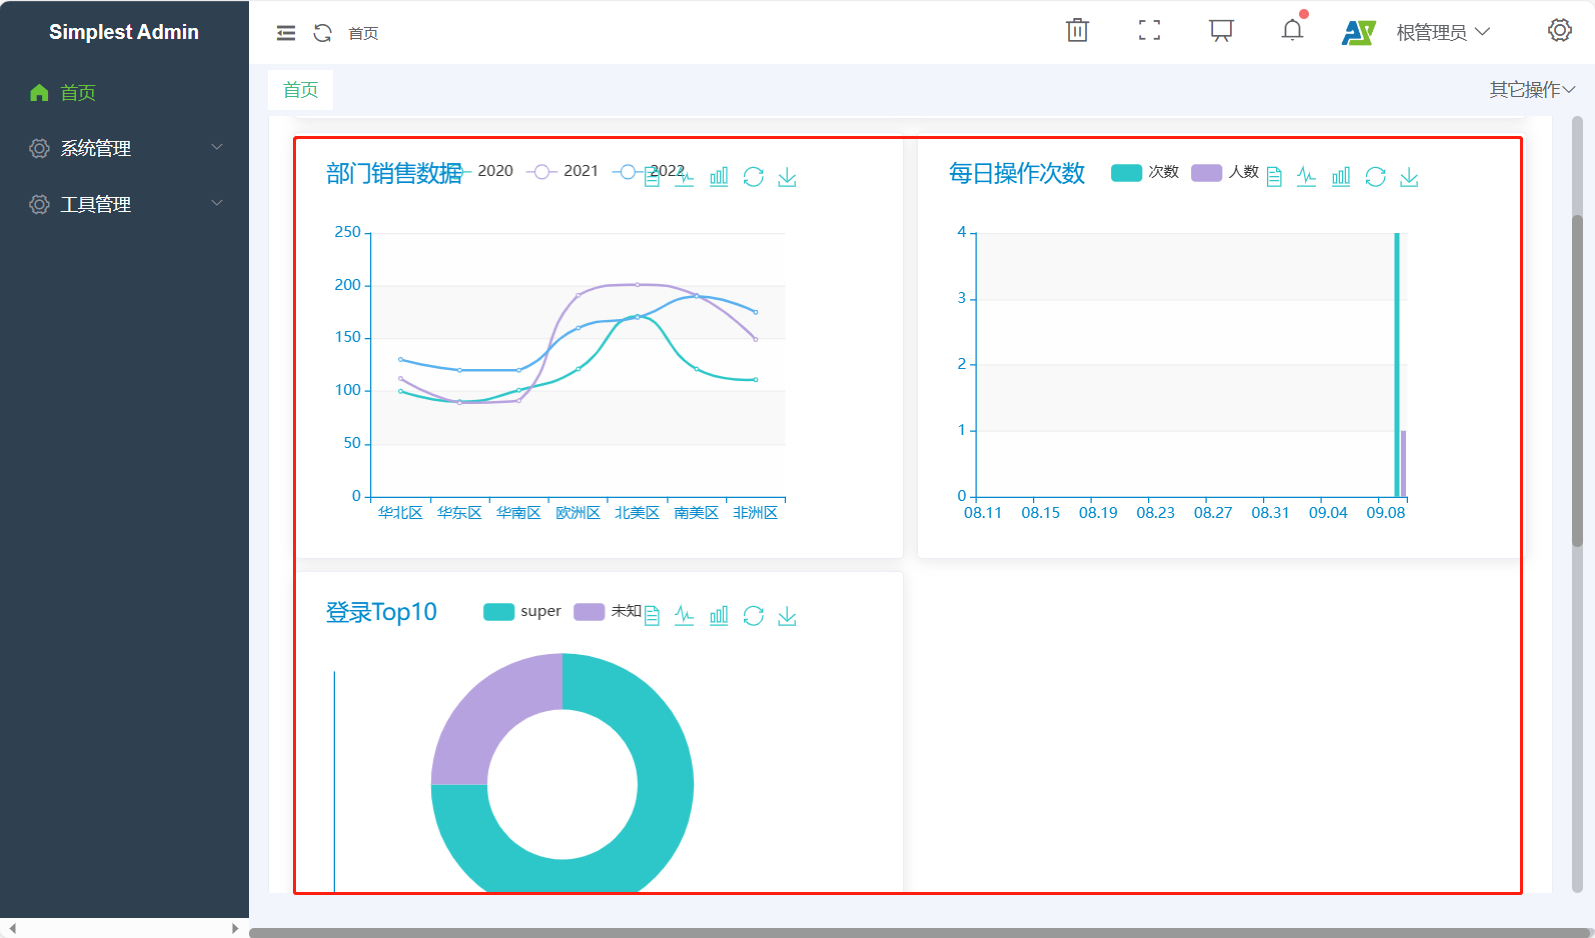Open the settings gear in the top-right corner

pyautogui.click(x=1559, y=31)
